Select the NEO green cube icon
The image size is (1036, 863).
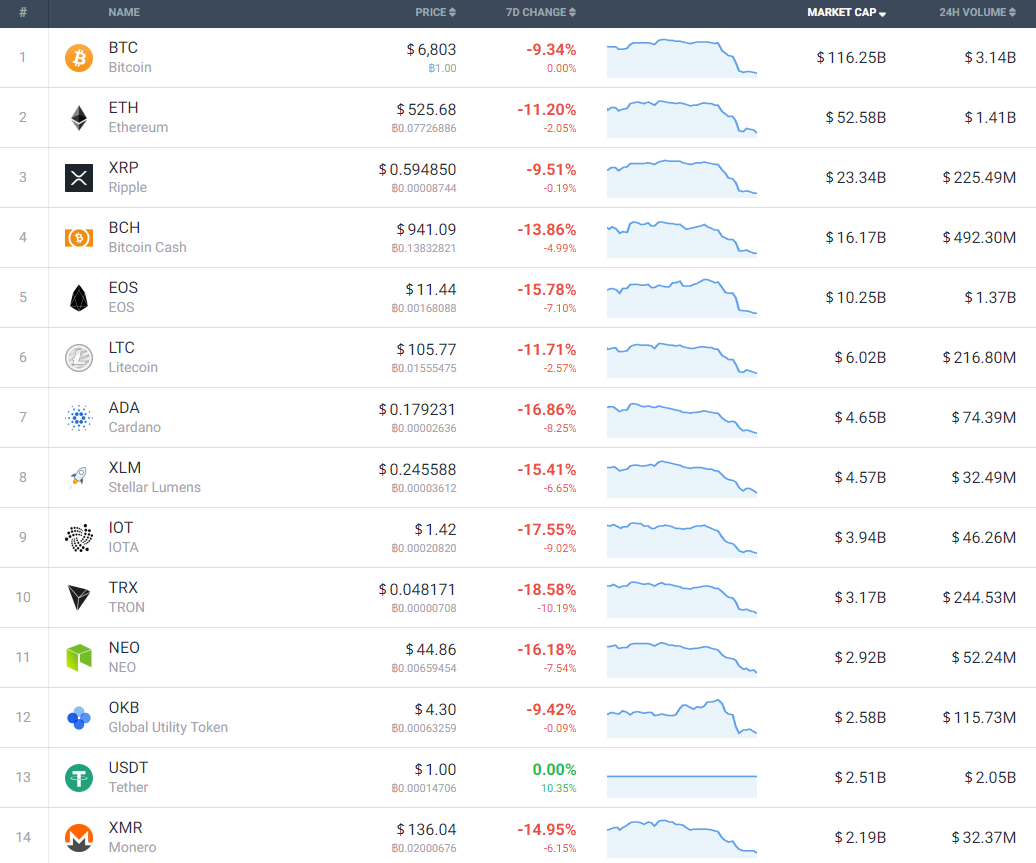tap(79, 657)
